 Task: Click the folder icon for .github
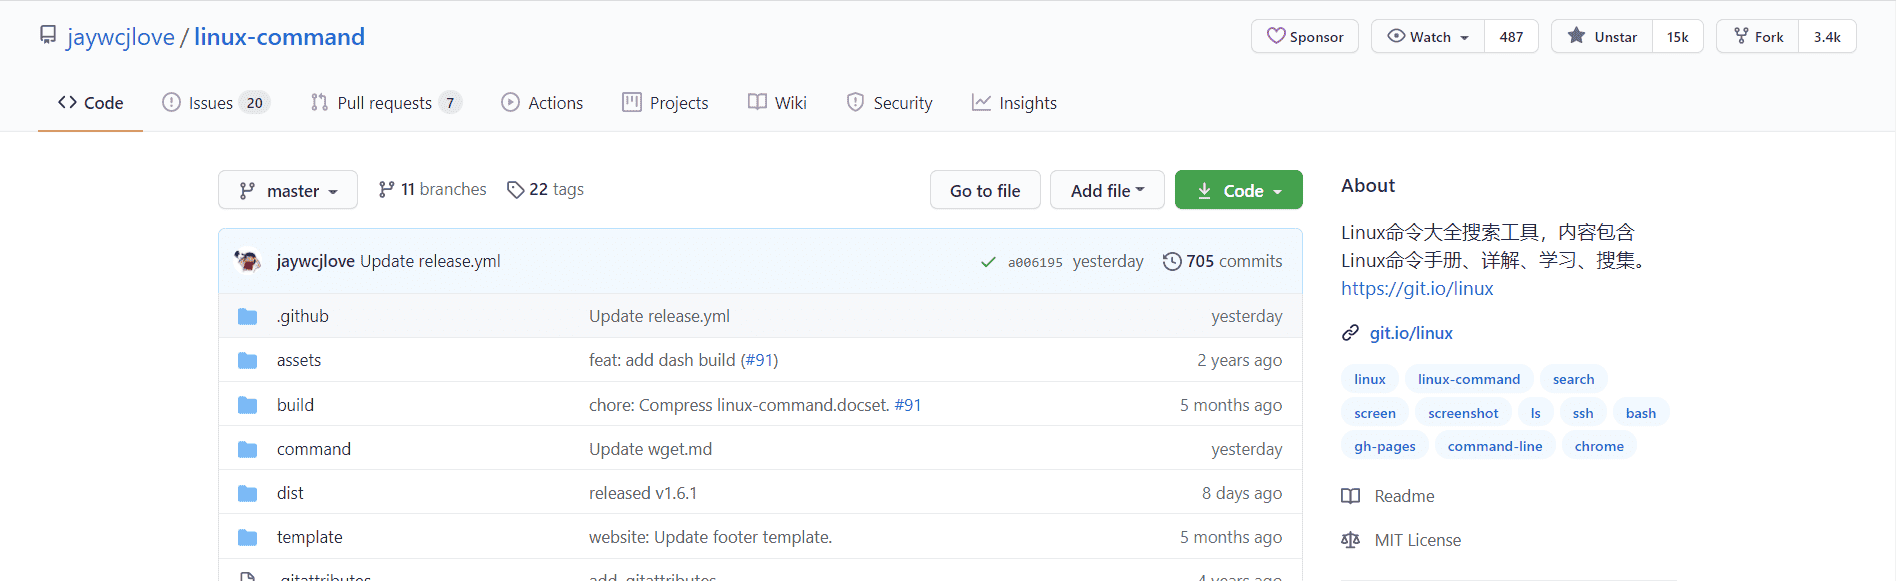click(248, 316)
